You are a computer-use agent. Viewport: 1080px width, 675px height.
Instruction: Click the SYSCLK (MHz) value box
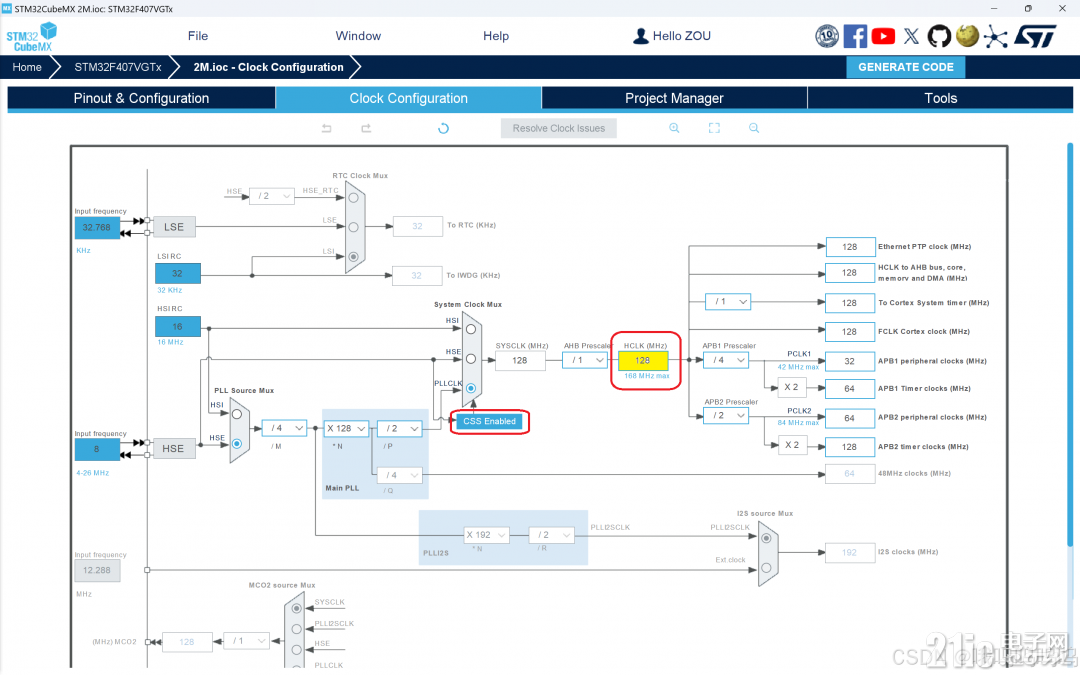point(520,360)
